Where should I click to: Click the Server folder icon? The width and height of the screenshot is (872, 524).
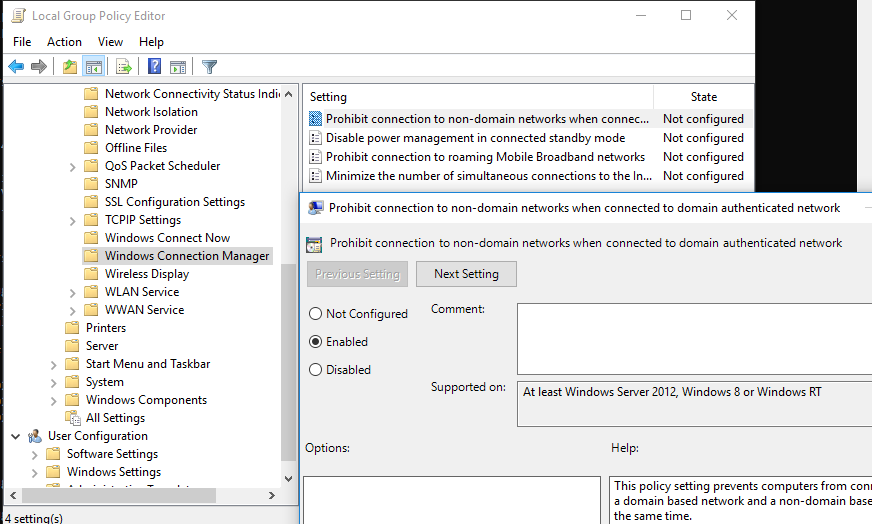pyautogui.click(x=72, y=345)
